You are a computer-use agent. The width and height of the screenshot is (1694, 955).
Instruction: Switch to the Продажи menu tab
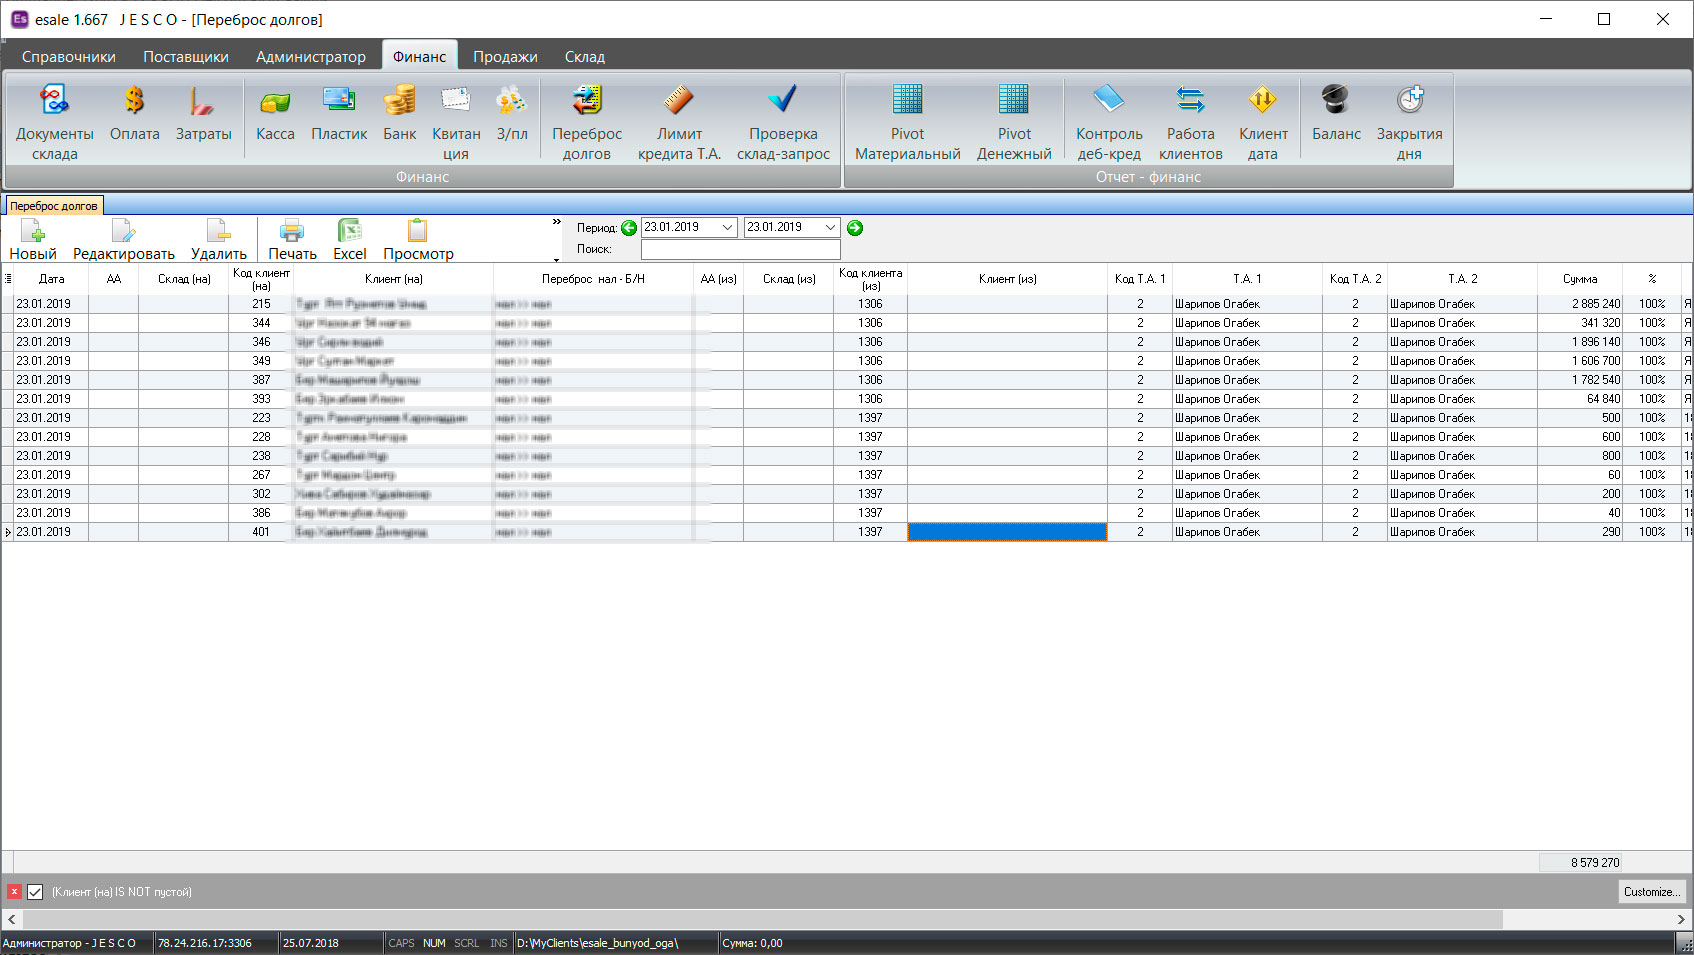(505, 57)
